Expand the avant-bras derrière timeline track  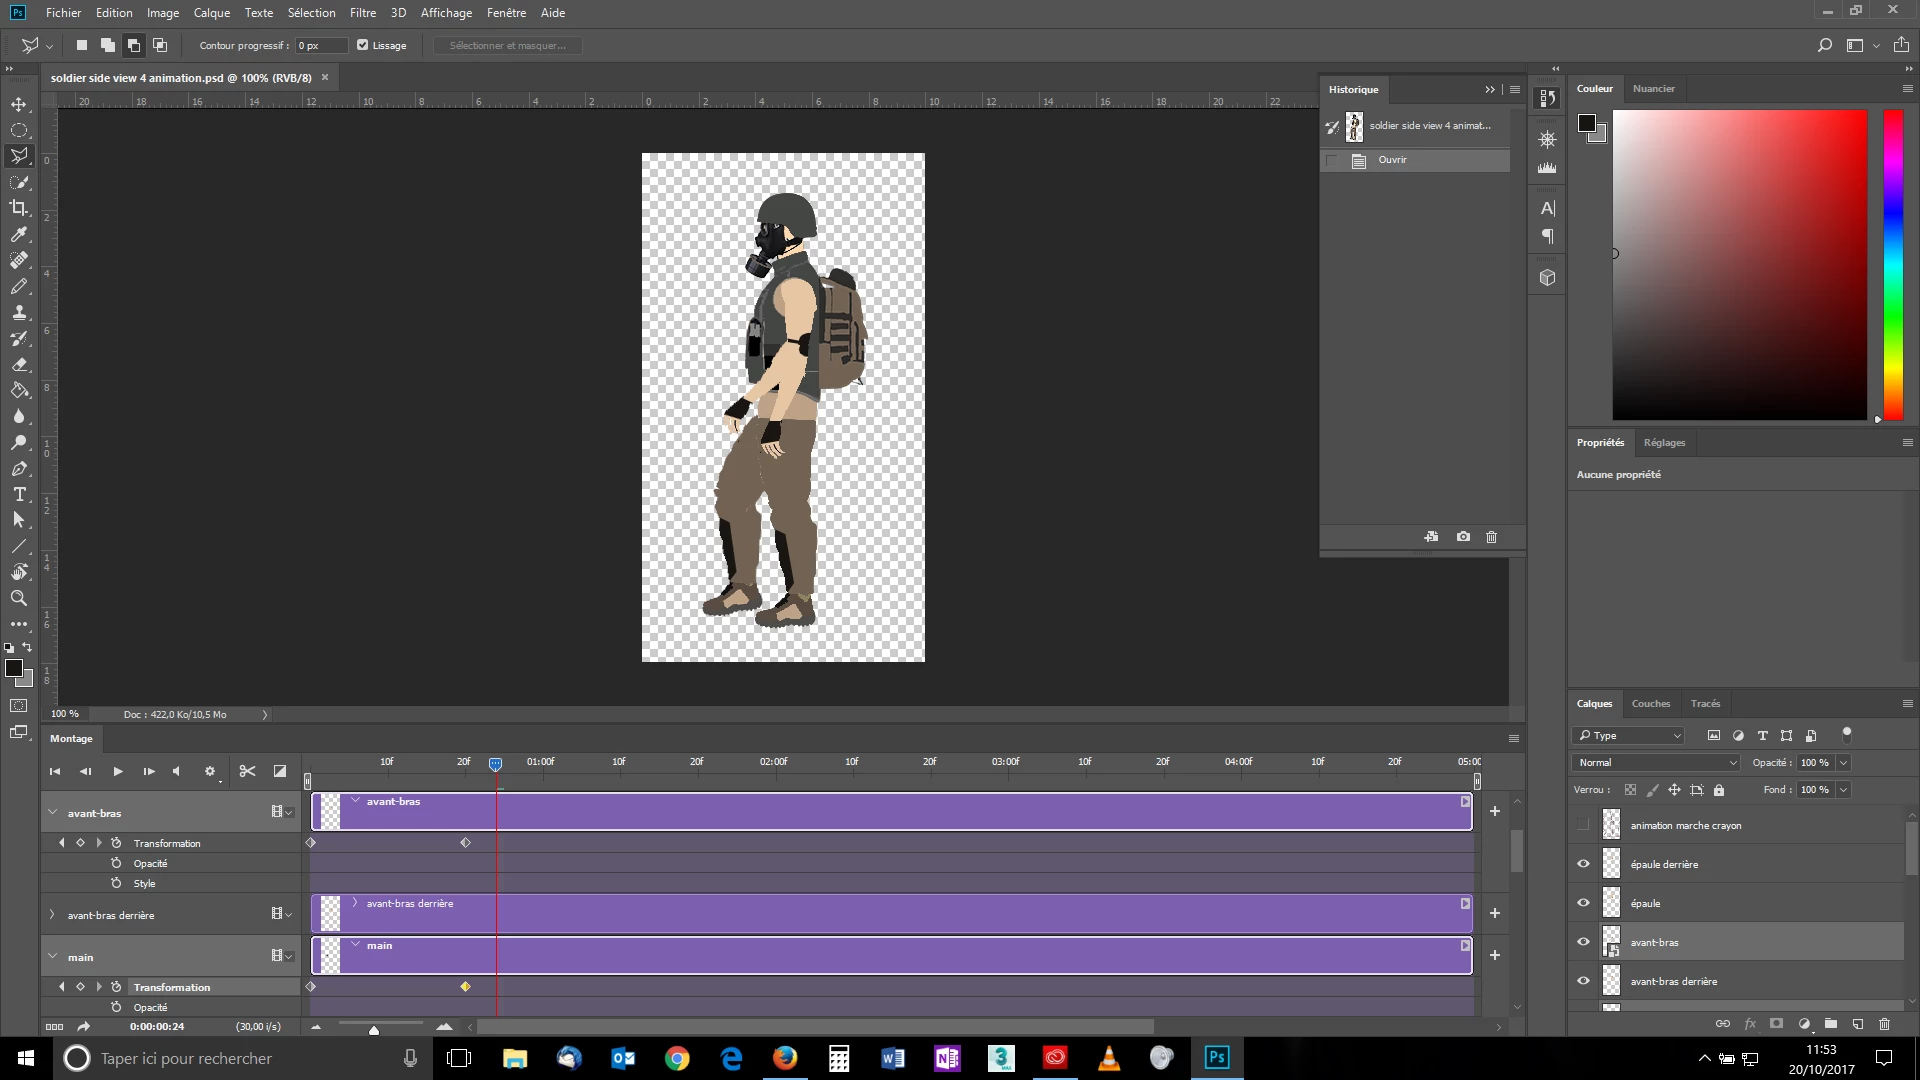coord(52,915)
